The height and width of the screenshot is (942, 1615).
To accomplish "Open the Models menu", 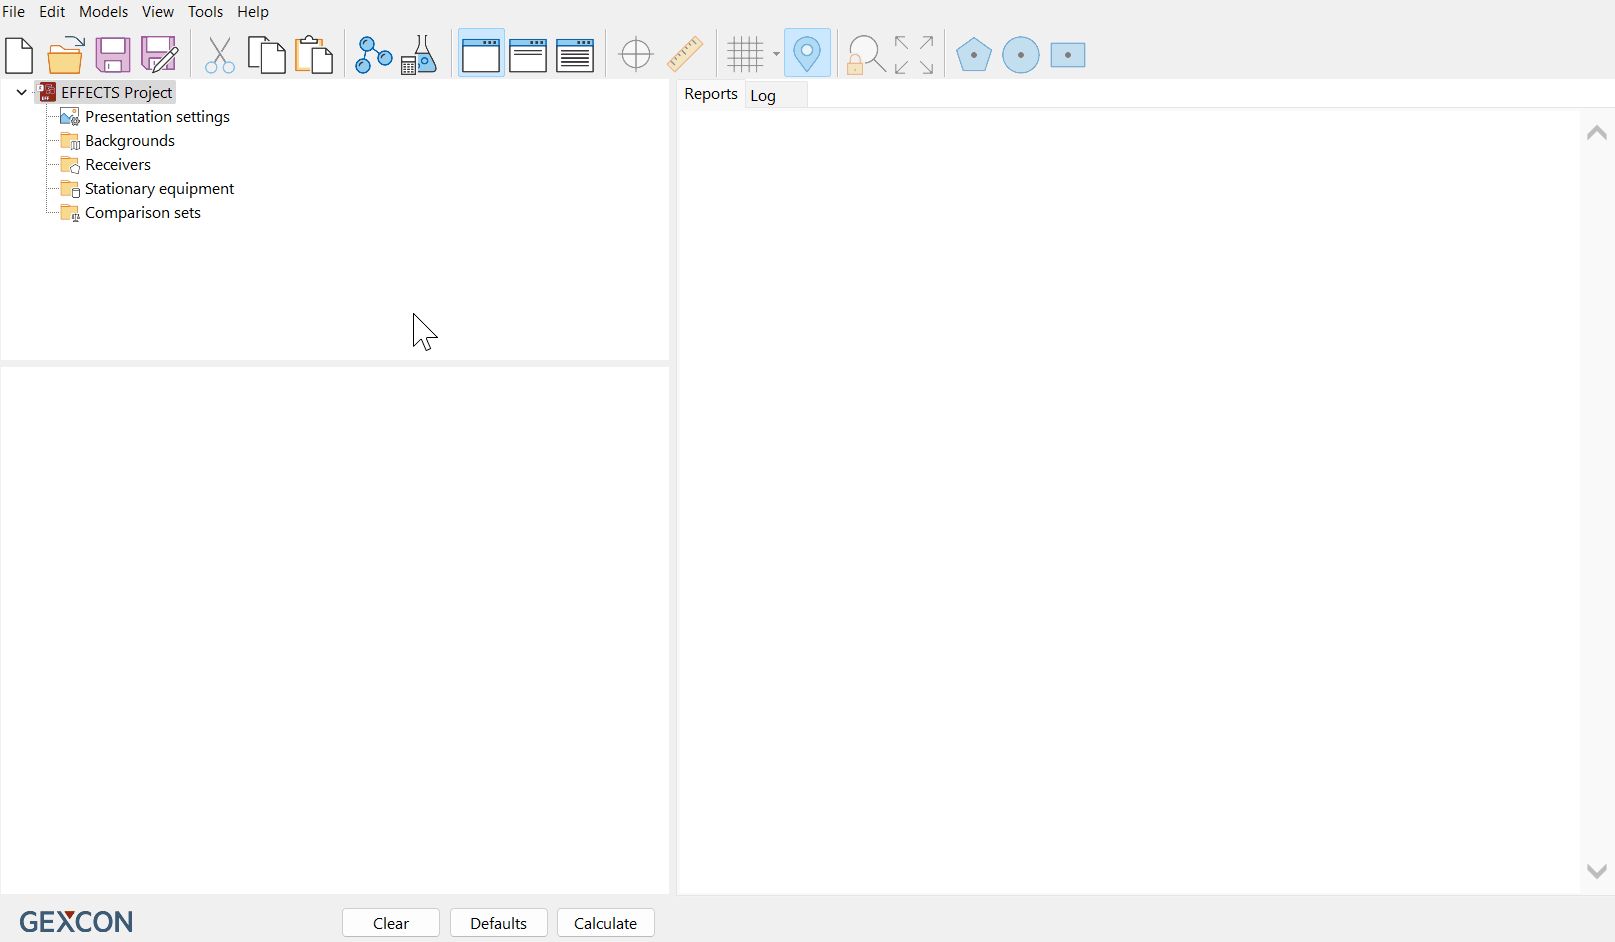I will coord(104,12).
